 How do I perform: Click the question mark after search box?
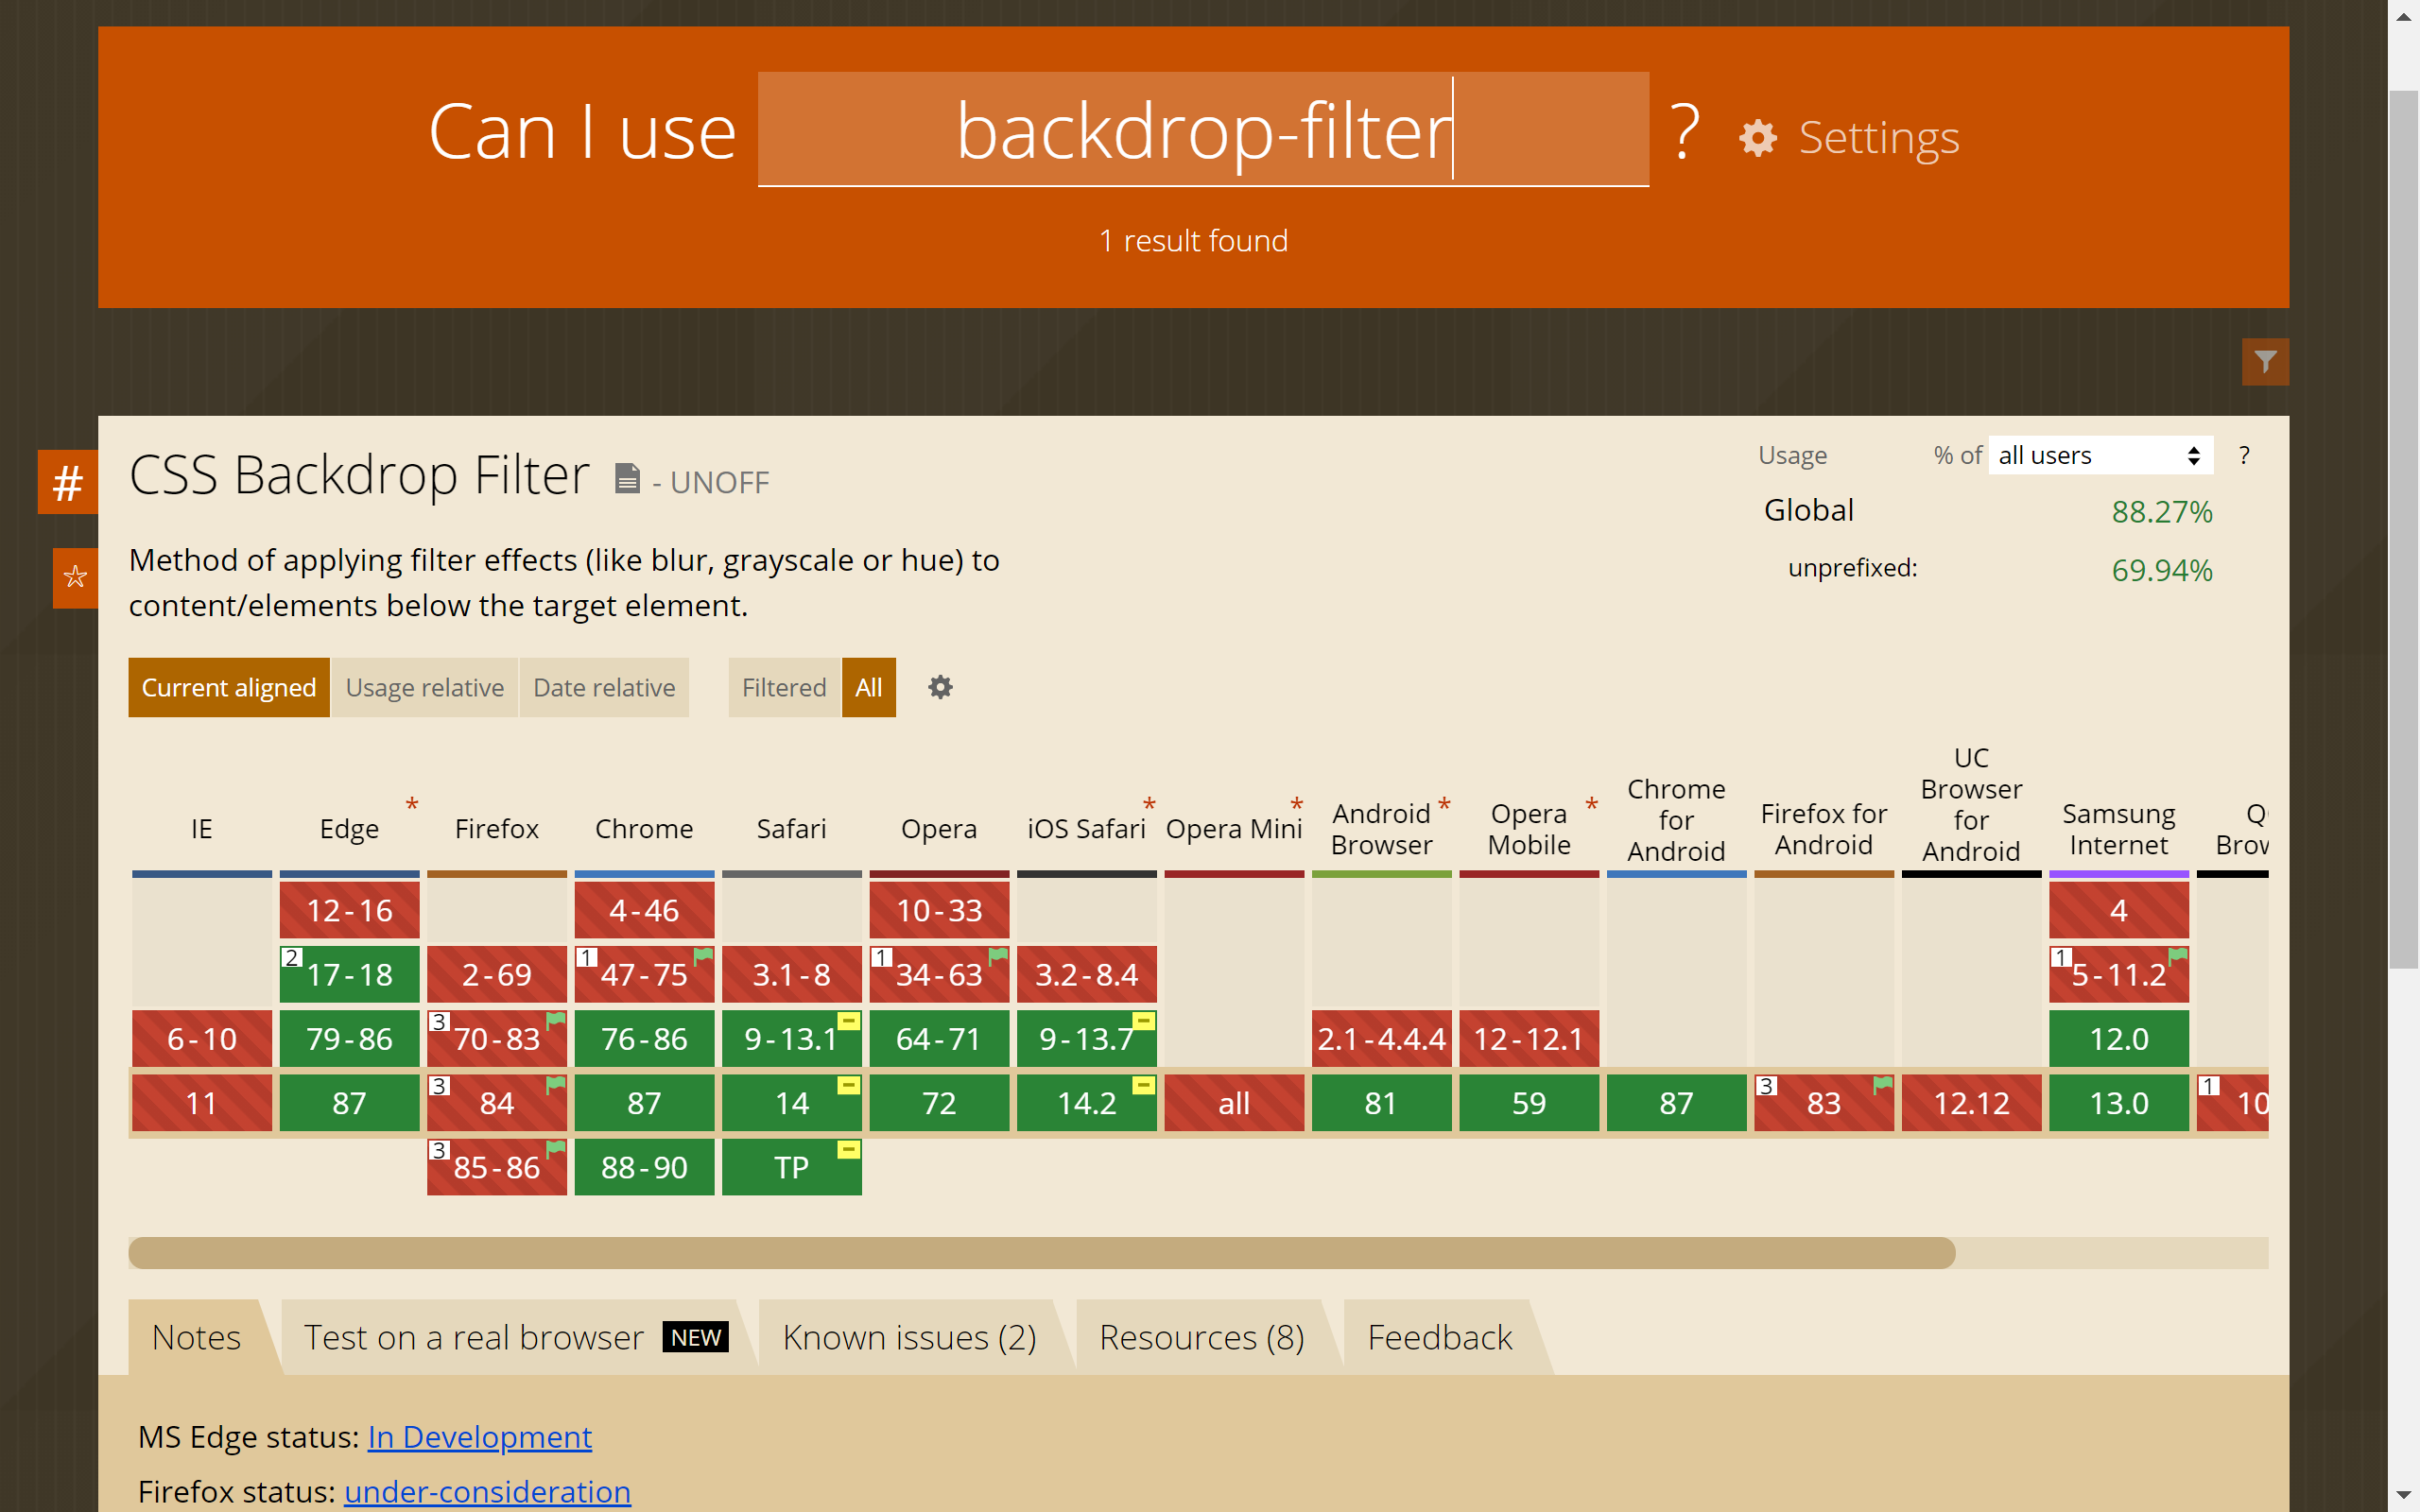point(1685,131)
